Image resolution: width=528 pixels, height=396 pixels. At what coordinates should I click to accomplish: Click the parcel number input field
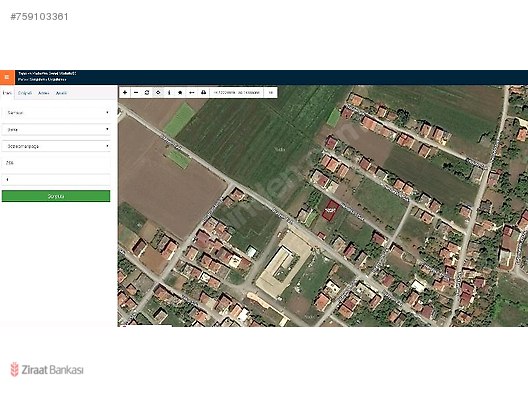click(56, 179)
